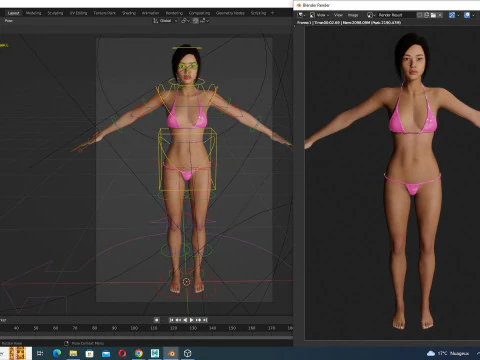
Task: Switch to the Scripting workspace tab
Action: click(x=258, y=13)
